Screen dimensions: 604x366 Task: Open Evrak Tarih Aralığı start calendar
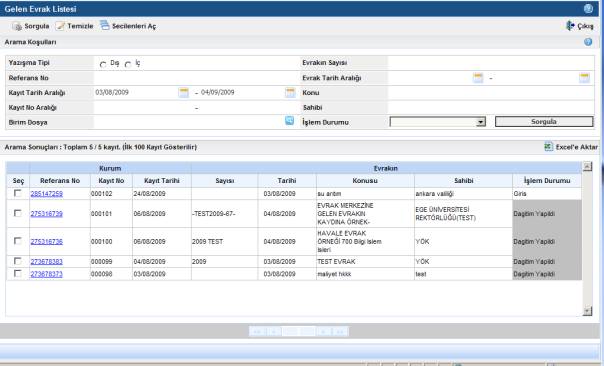(x=478, y=77)
